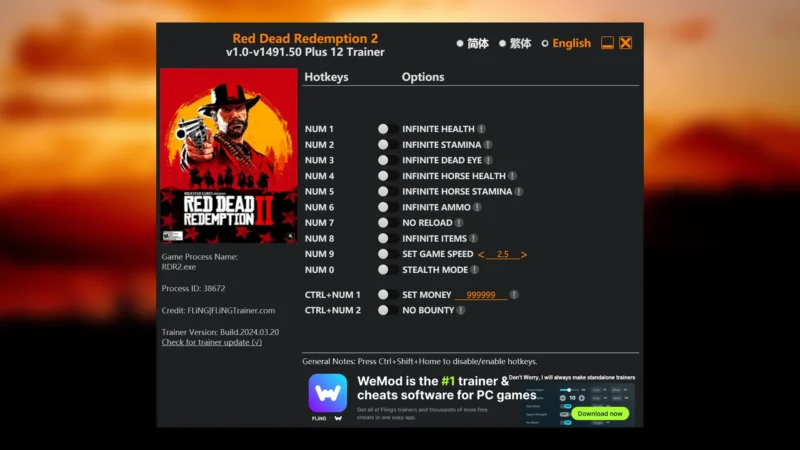800x450 pixels.
Task: View info icon beside Infinite Items
Action: point(473,238)
